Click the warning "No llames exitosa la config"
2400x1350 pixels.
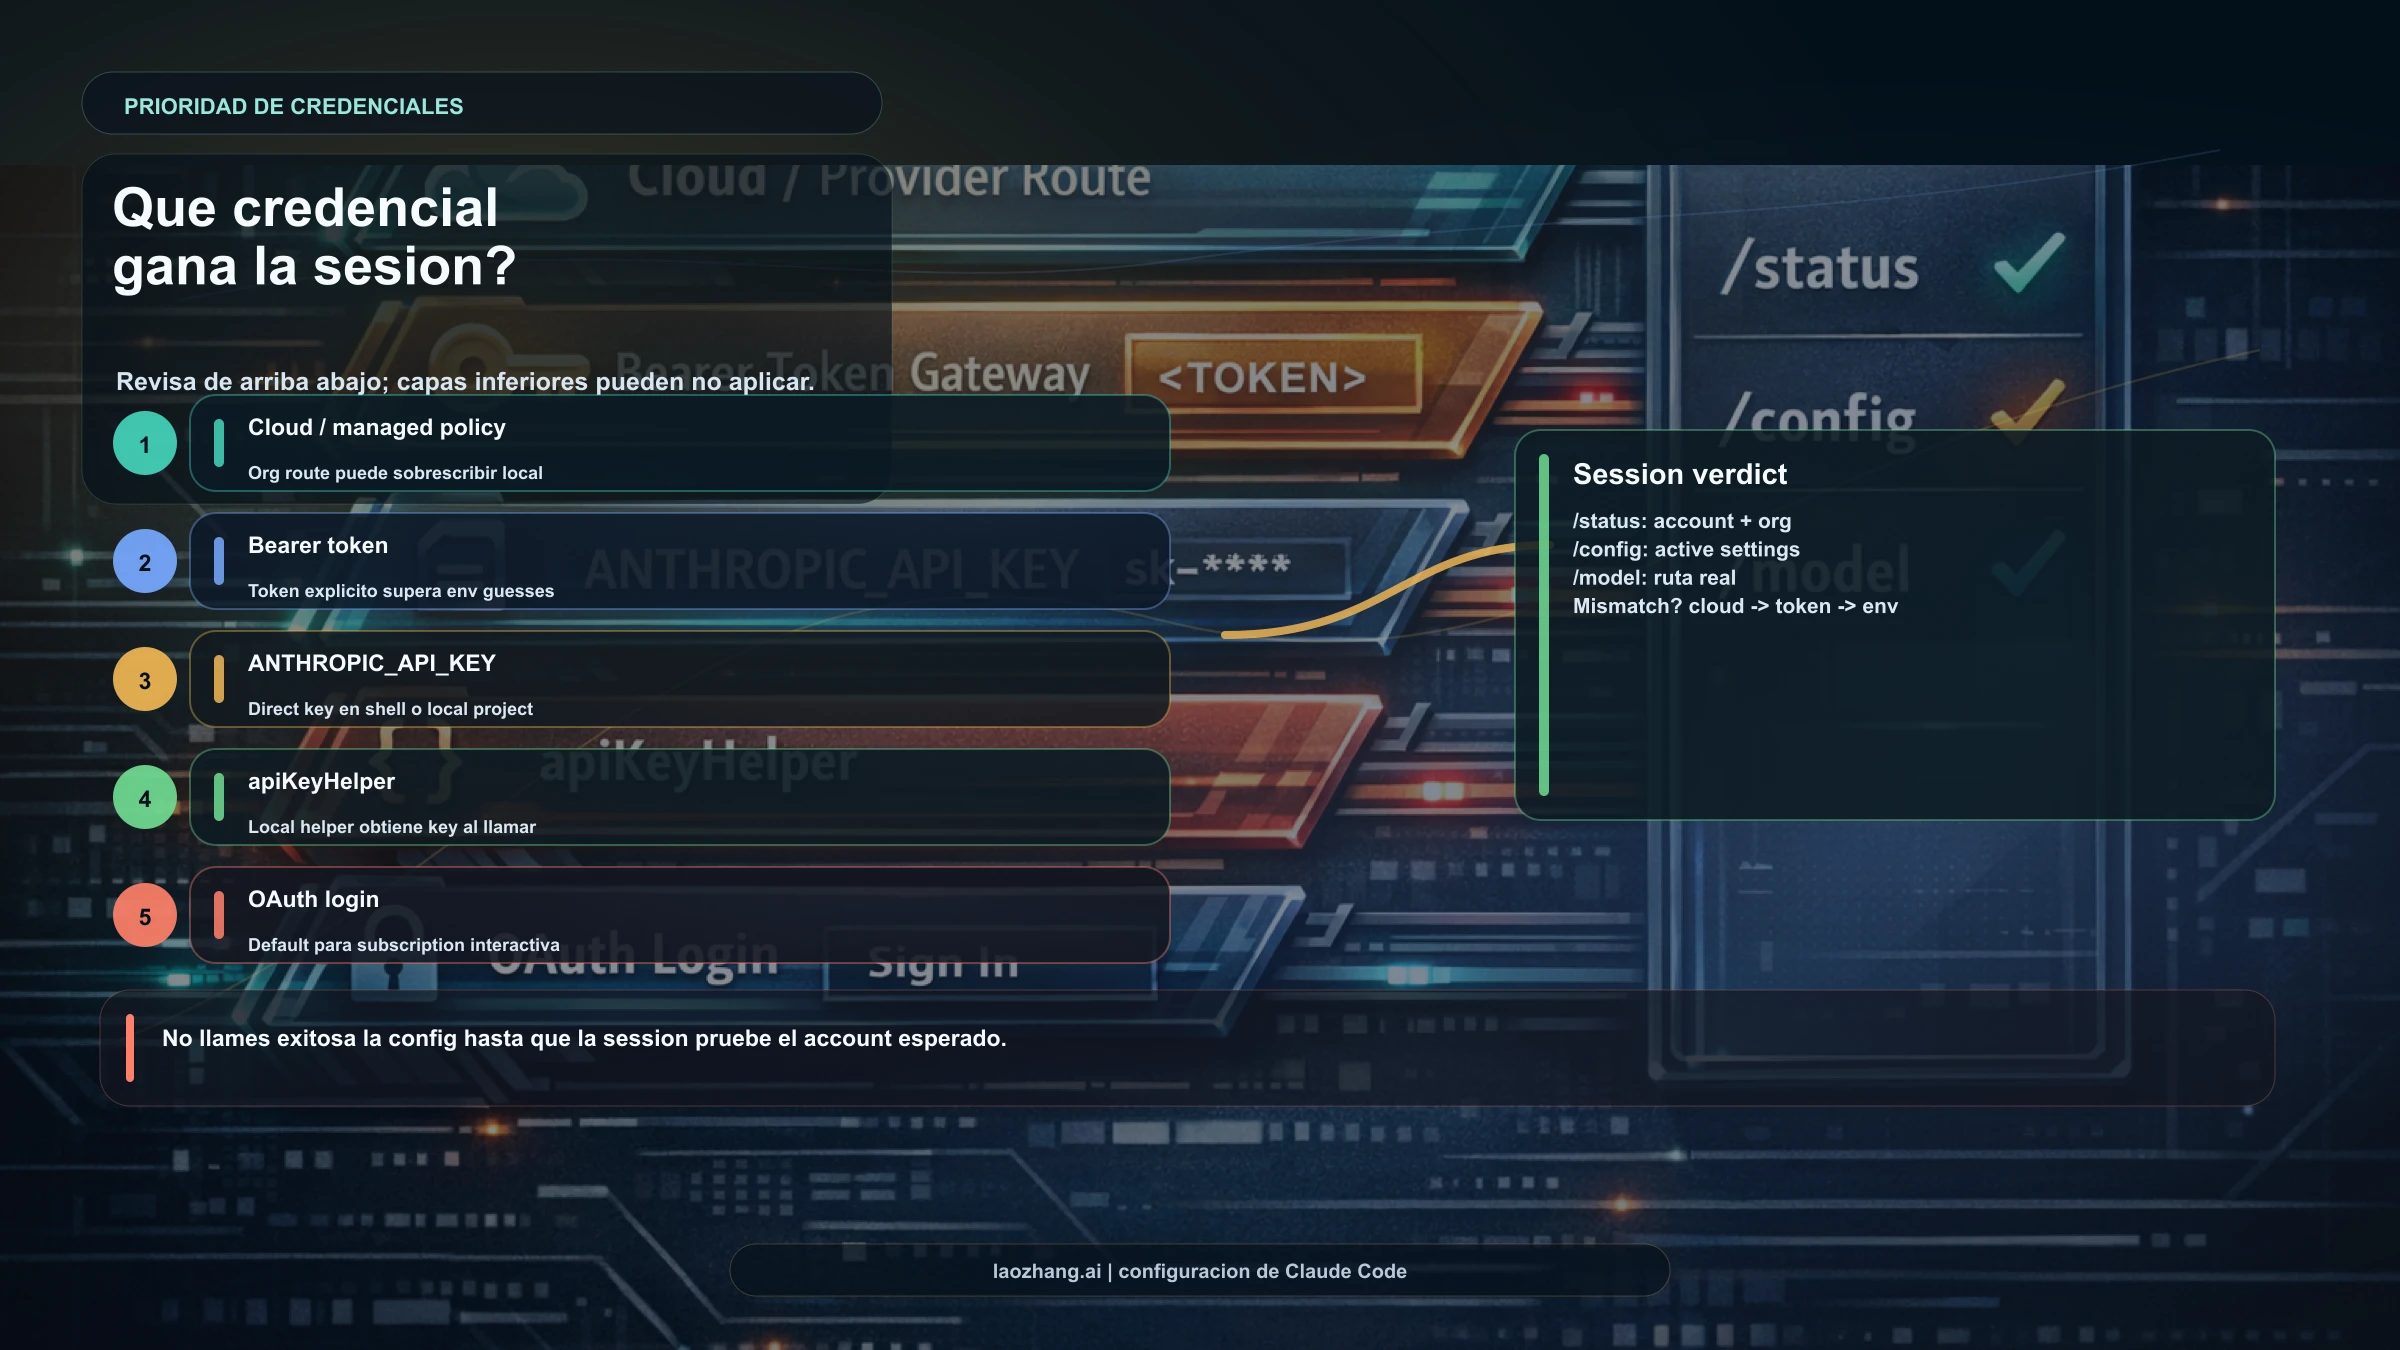pyautogui.click(x=584, y=1038)
